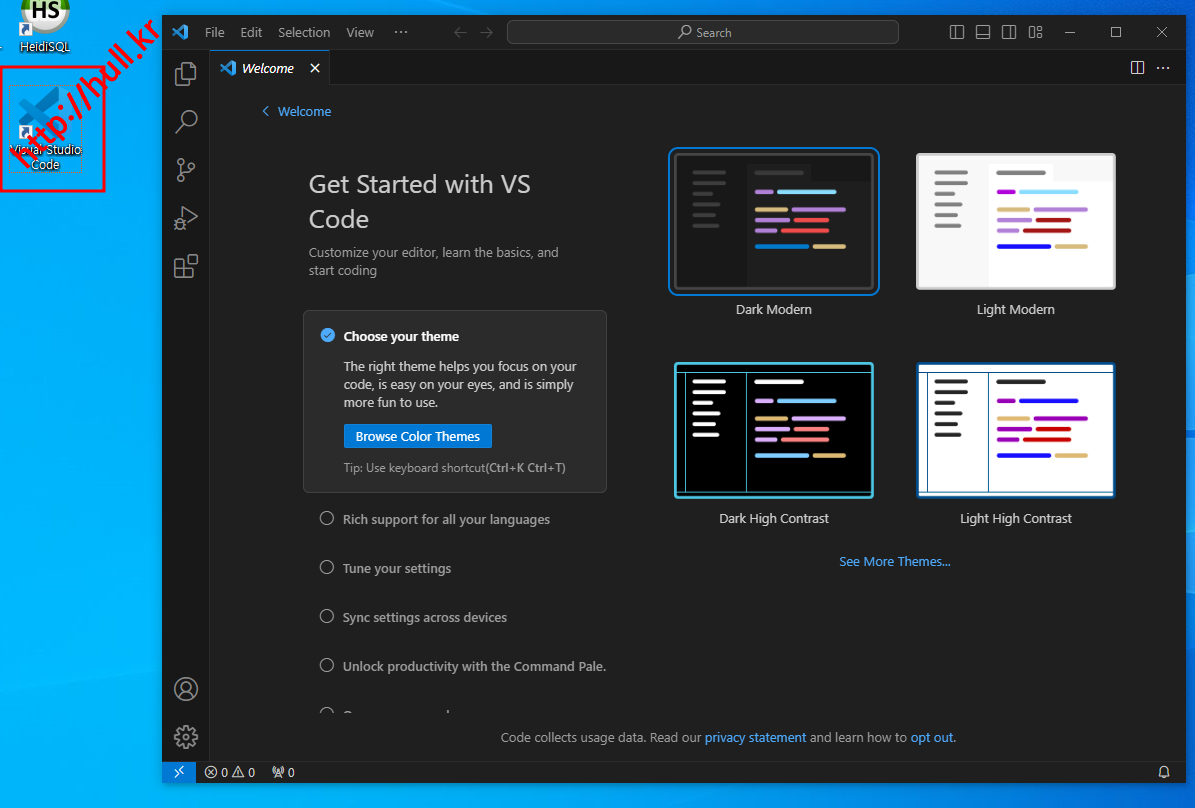
Task: Click the split editor right icon
Action: (x=1137, y=68)
